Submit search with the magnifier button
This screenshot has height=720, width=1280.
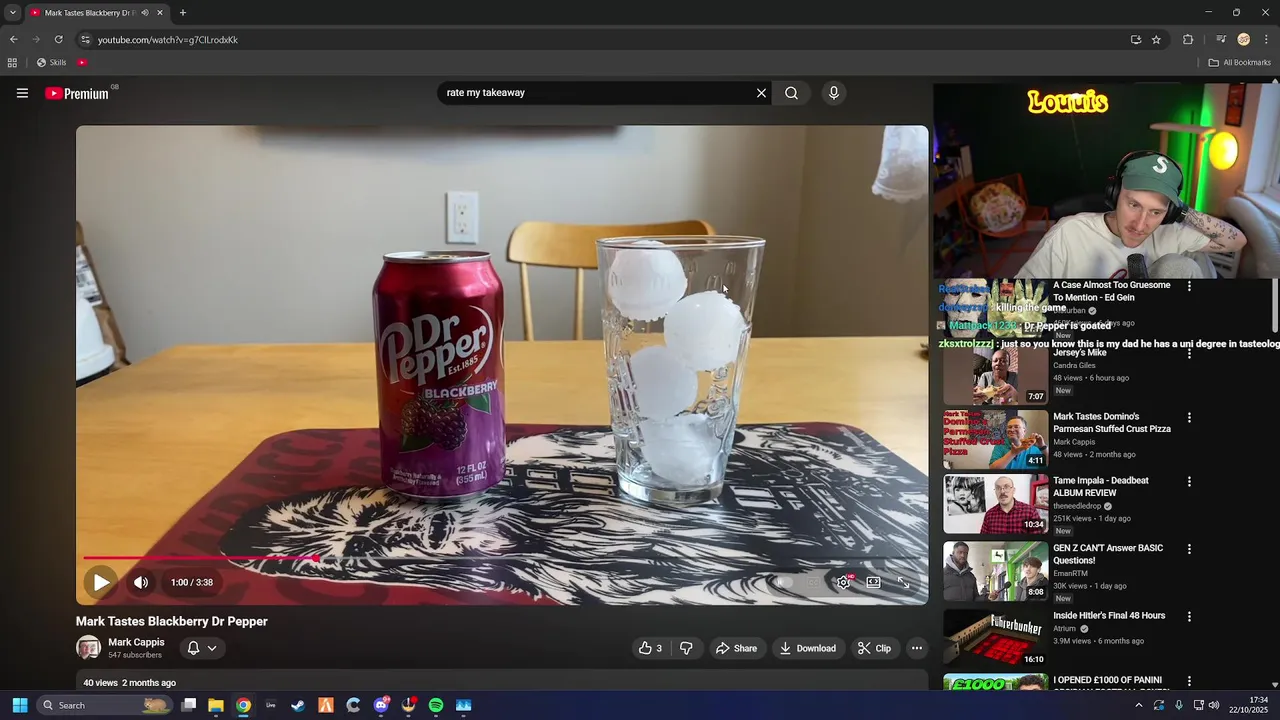coord(791,93)
